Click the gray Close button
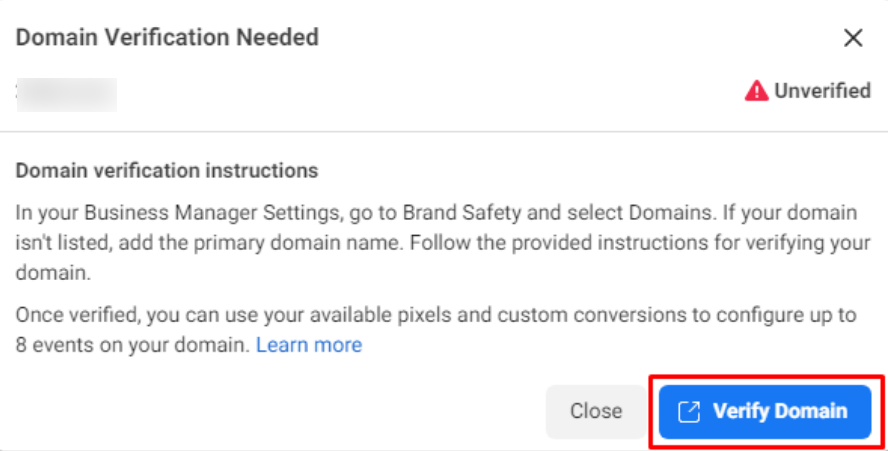Viewport: 888px width, 451px height. pos(596,411)
